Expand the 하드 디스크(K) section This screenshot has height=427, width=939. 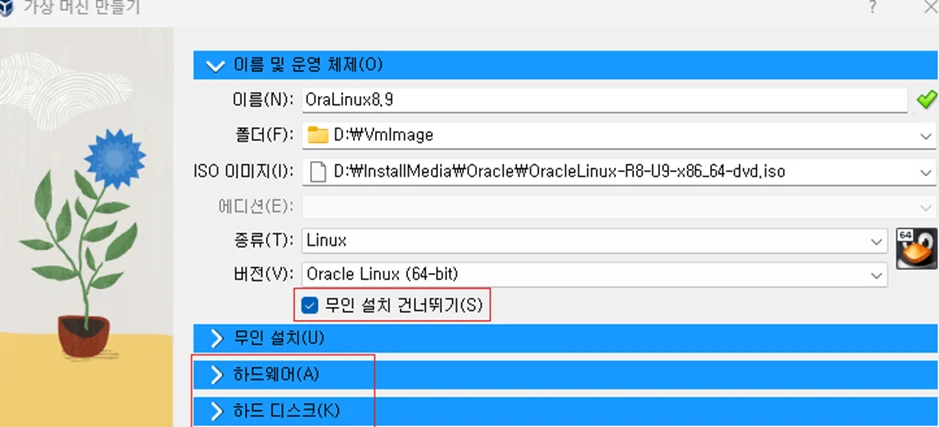click(566, 411)
